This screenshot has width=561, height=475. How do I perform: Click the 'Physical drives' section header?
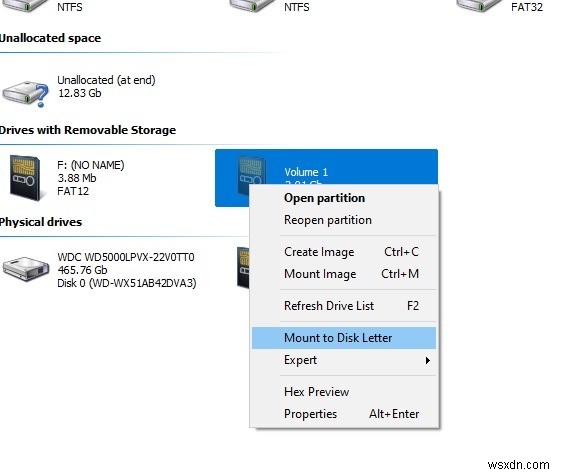click(41, 222)
